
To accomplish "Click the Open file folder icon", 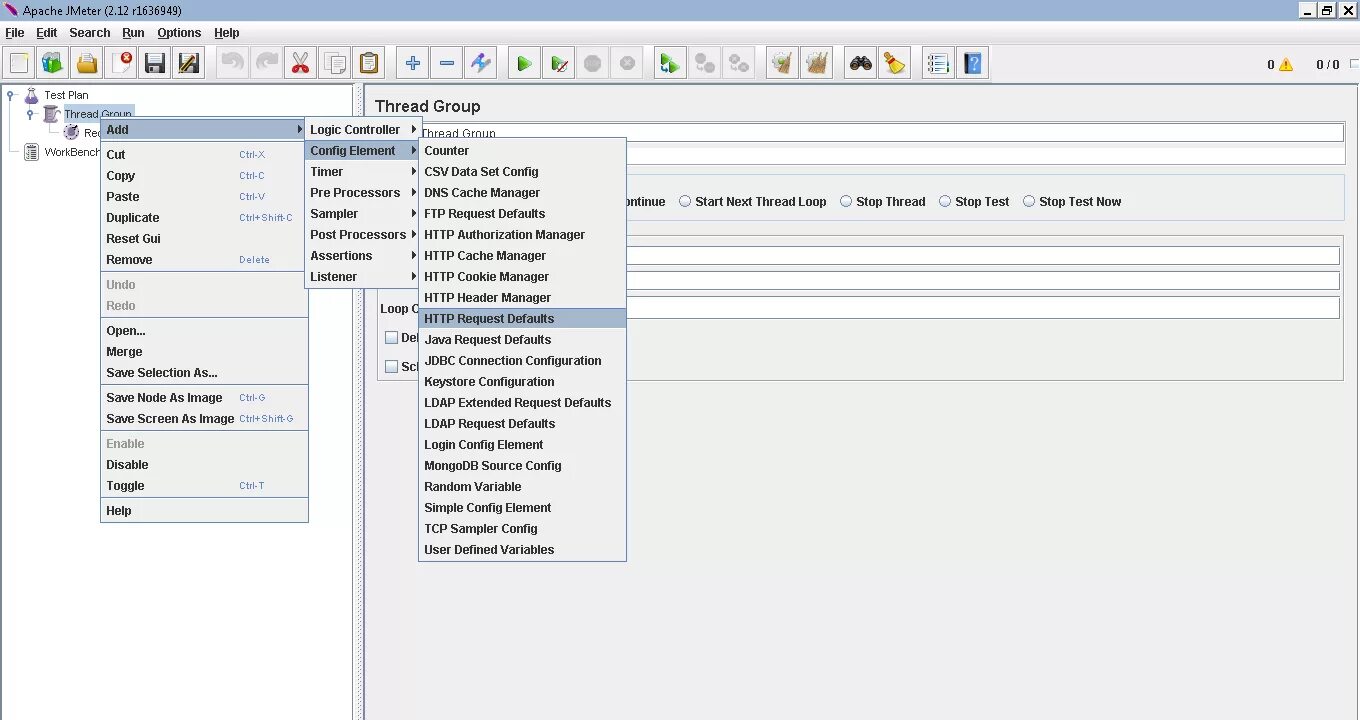I will 87,64.
